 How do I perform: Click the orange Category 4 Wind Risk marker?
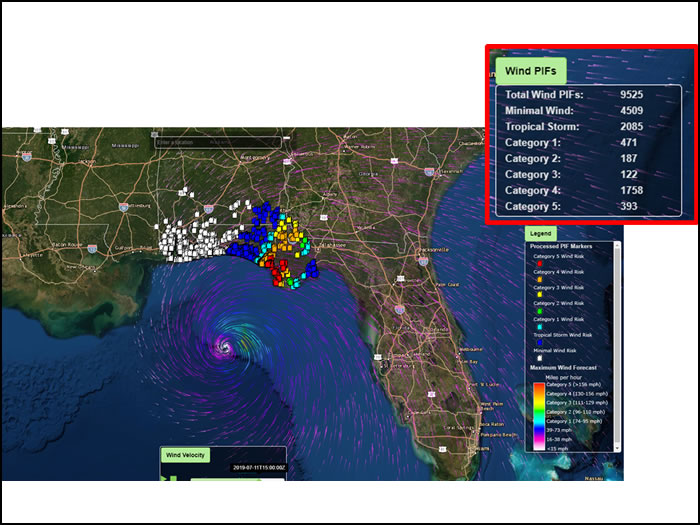click(x=540, y=279)
